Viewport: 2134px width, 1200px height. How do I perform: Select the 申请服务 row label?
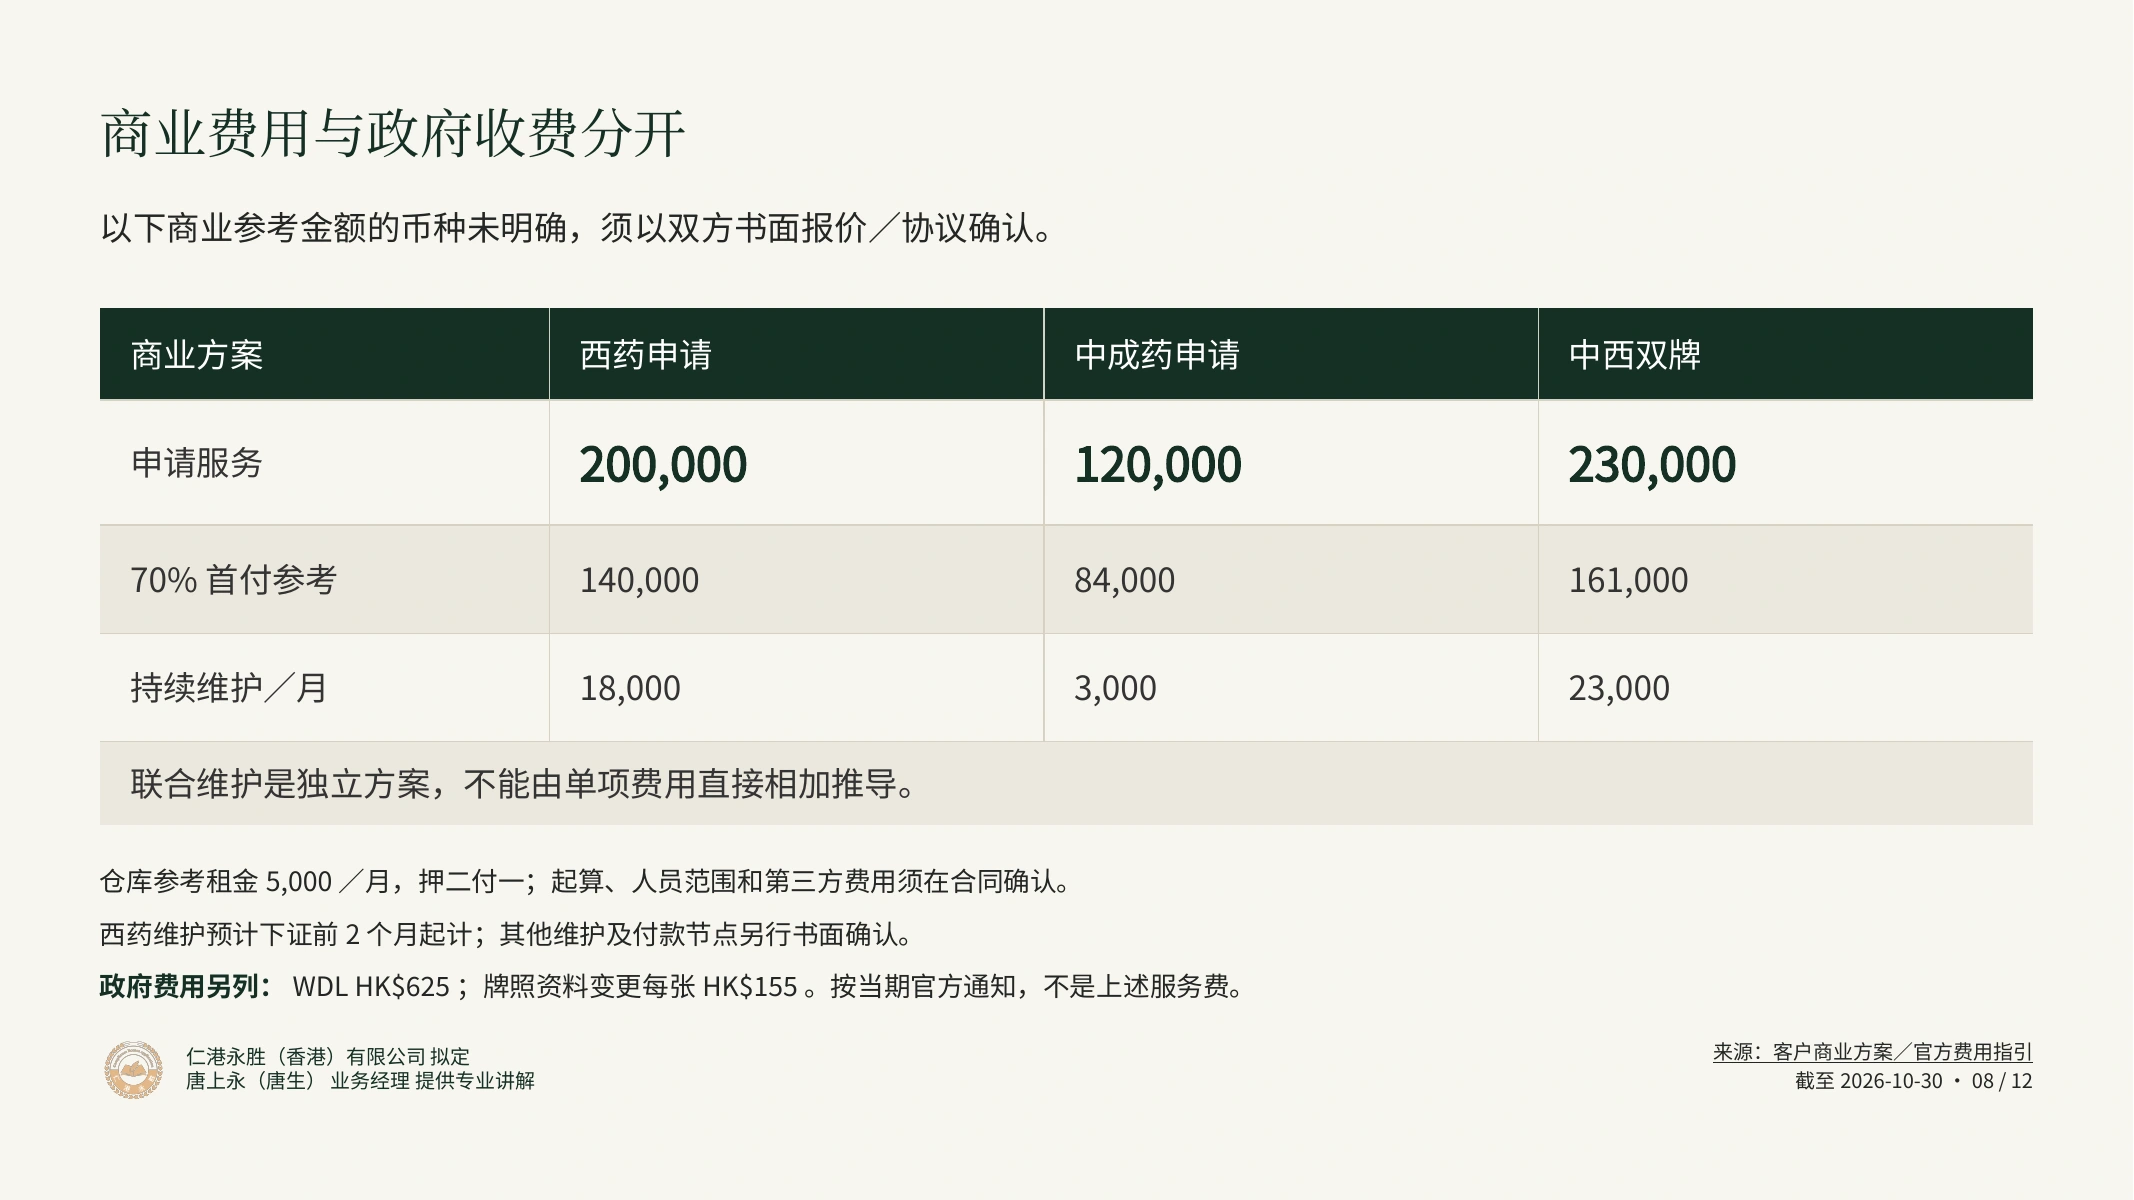click(197, 463)
